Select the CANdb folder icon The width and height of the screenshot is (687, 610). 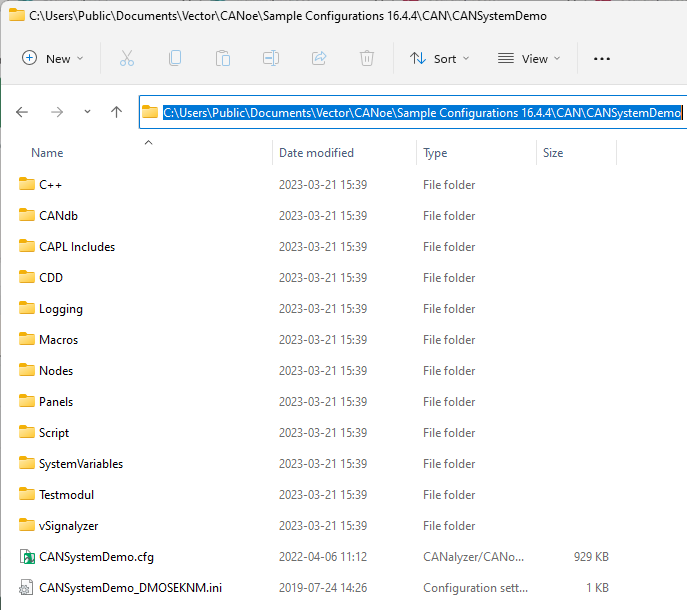[27, 215]
